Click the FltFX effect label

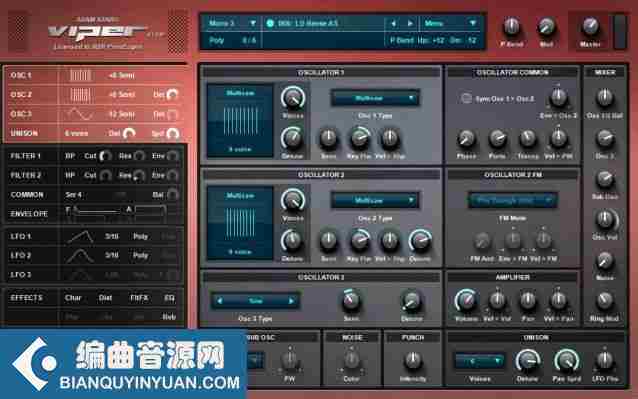pos(139,298)
